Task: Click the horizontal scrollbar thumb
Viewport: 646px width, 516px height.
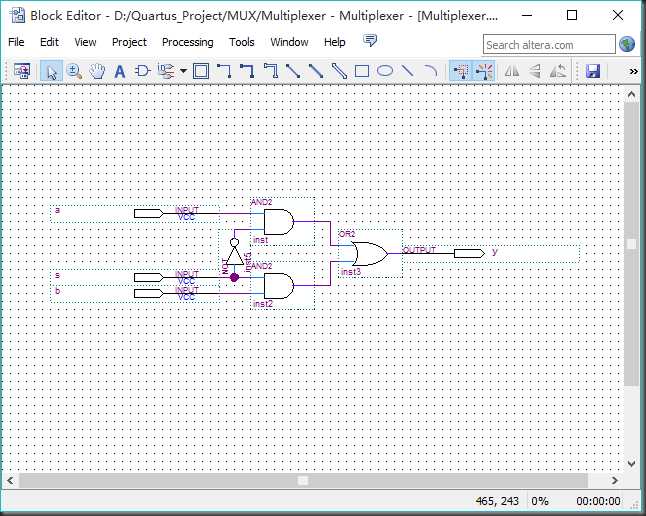Action: (303, 481)
